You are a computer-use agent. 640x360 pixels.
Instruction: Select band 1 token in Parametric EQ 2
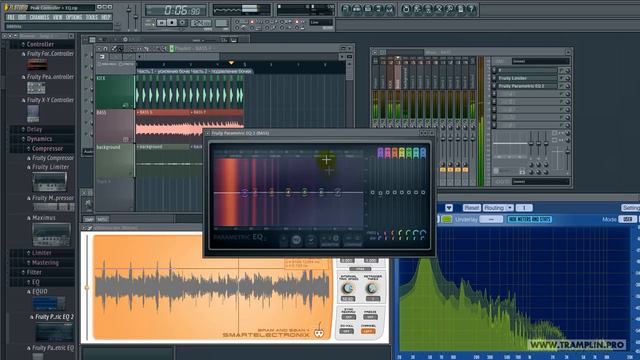[x=244, y=193]
